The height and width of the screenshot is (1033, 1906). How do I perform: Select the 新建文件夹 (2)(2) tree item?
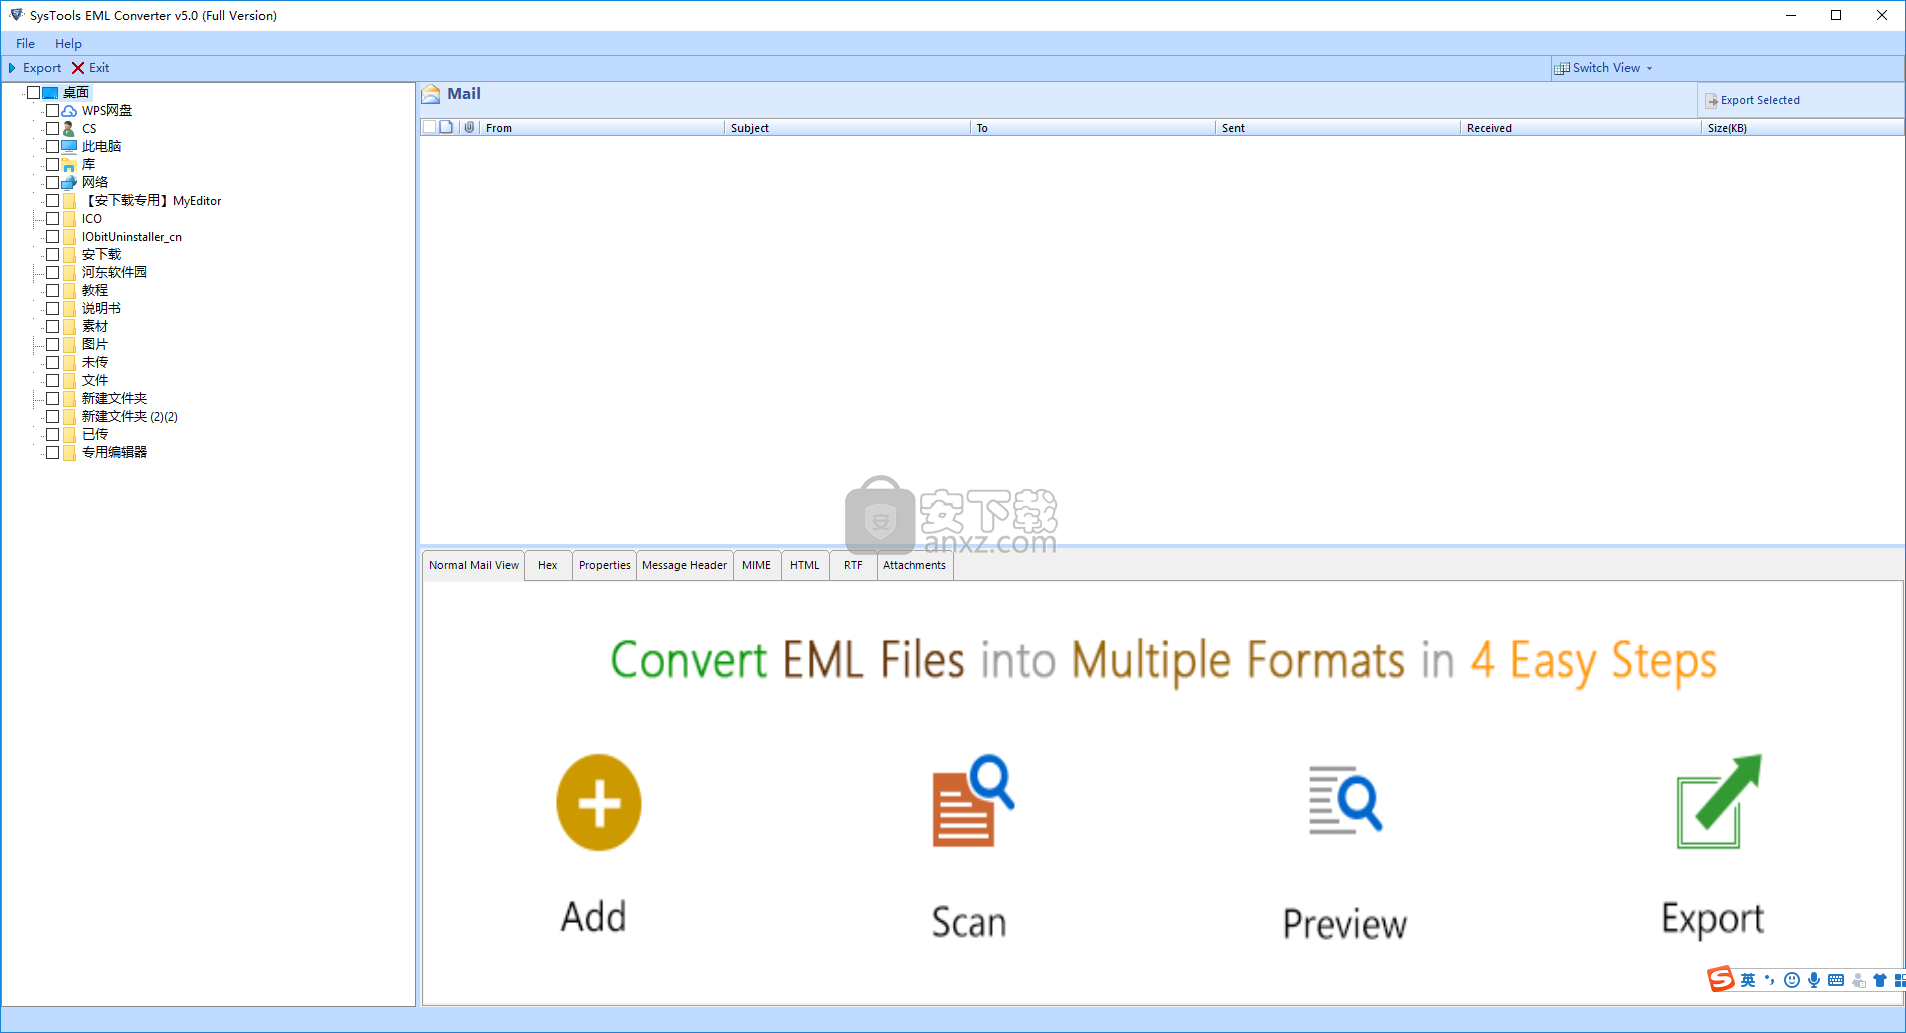(130, 417)
